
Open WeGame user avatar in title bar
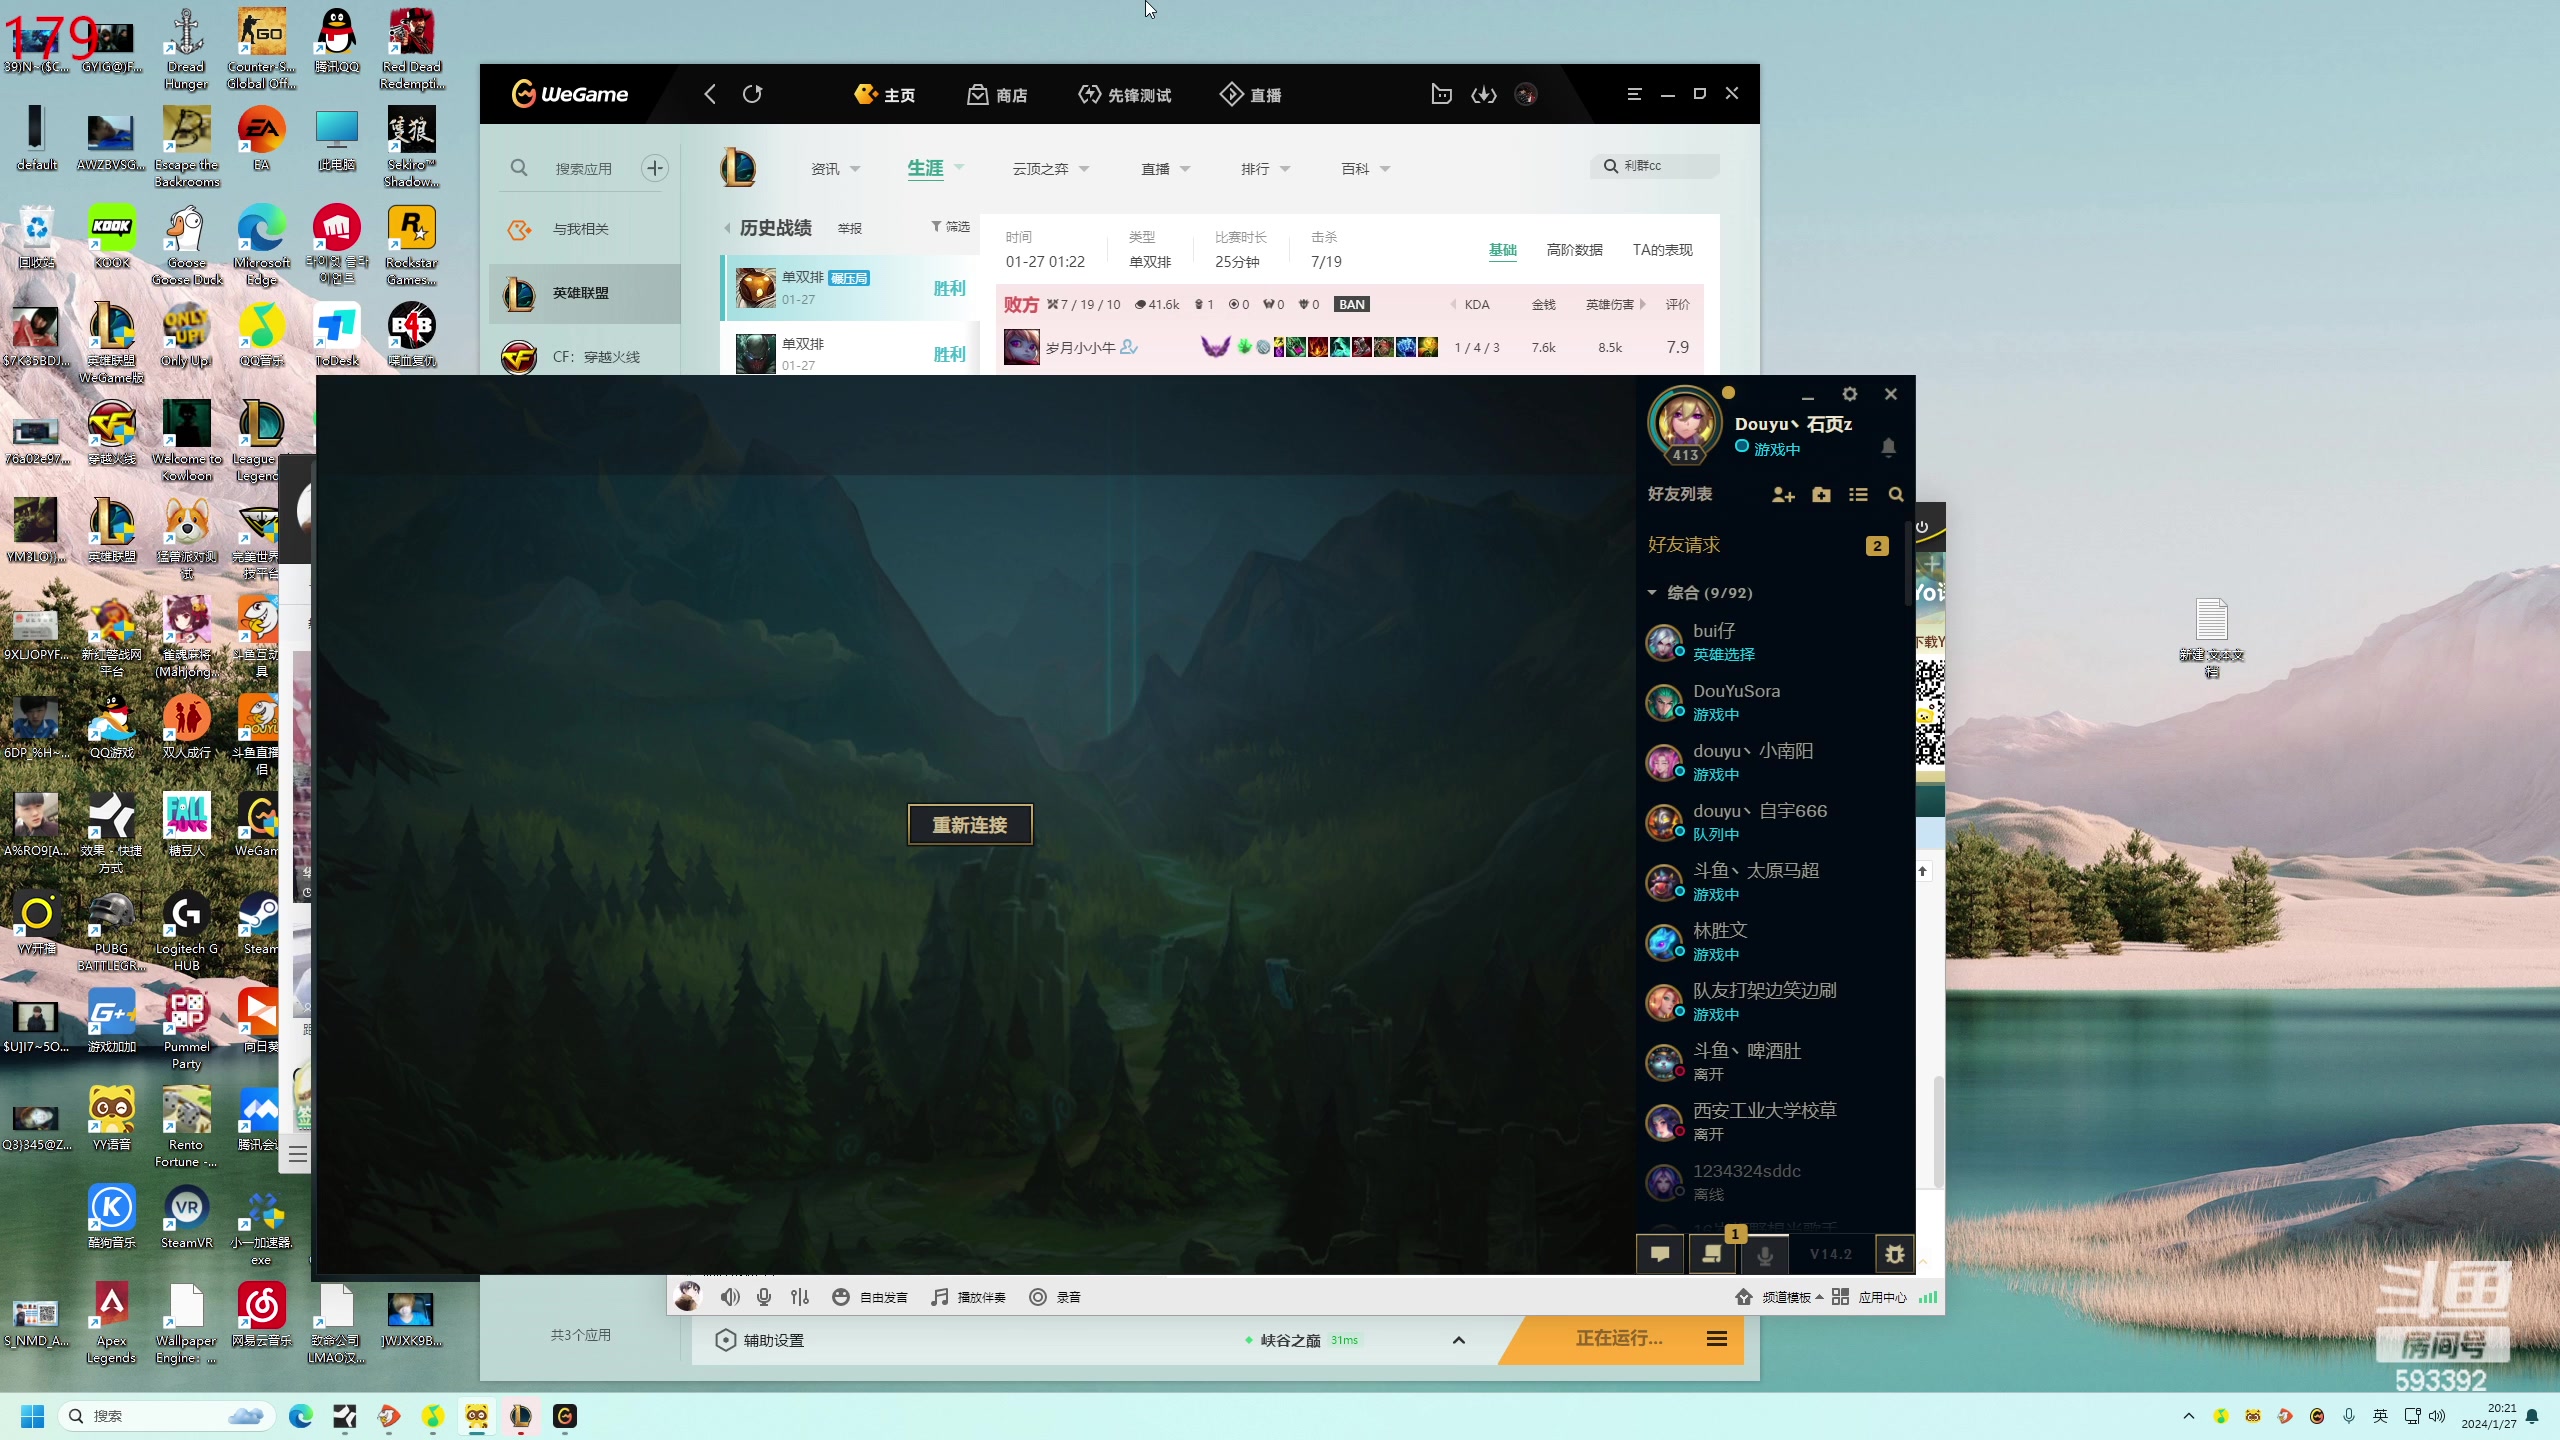[x=1526, y=95]
